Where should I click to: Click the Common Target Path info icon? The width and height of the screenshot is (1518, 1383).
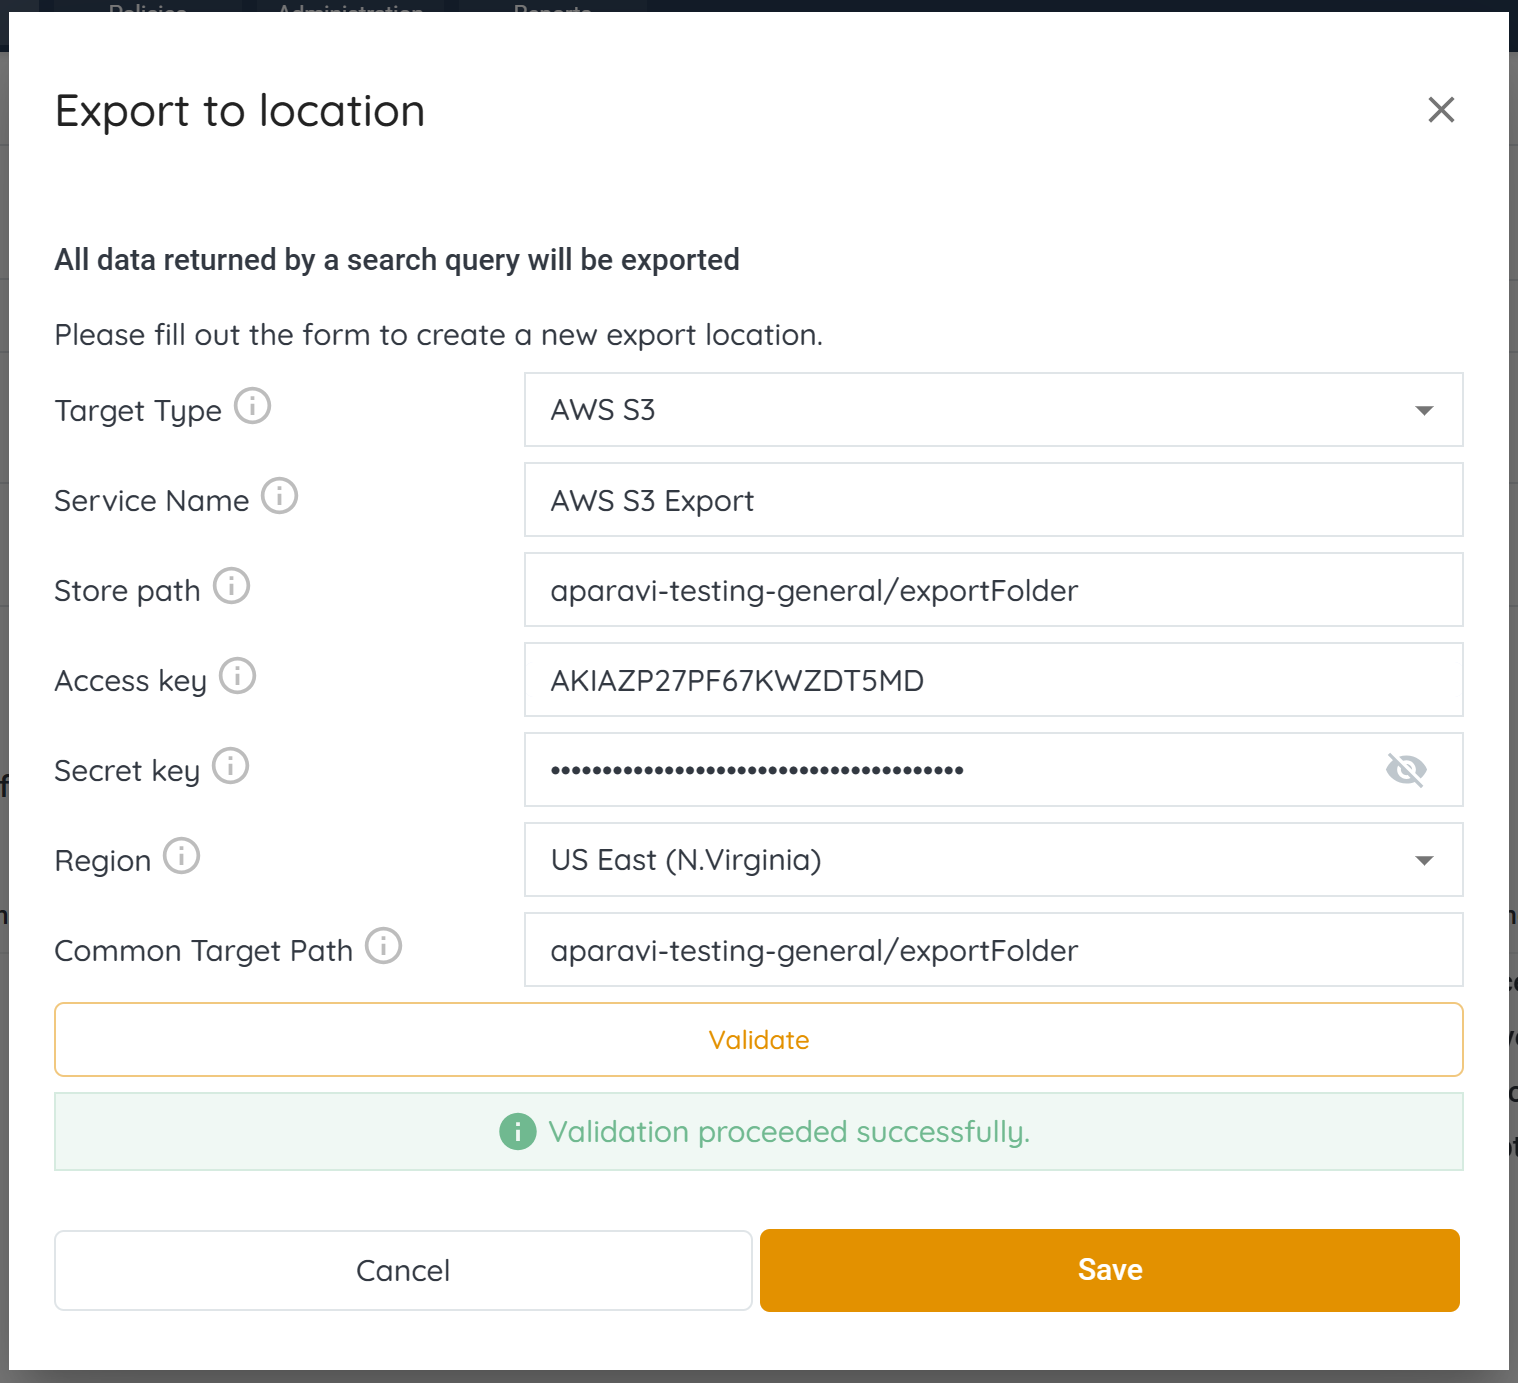point(383,946)
